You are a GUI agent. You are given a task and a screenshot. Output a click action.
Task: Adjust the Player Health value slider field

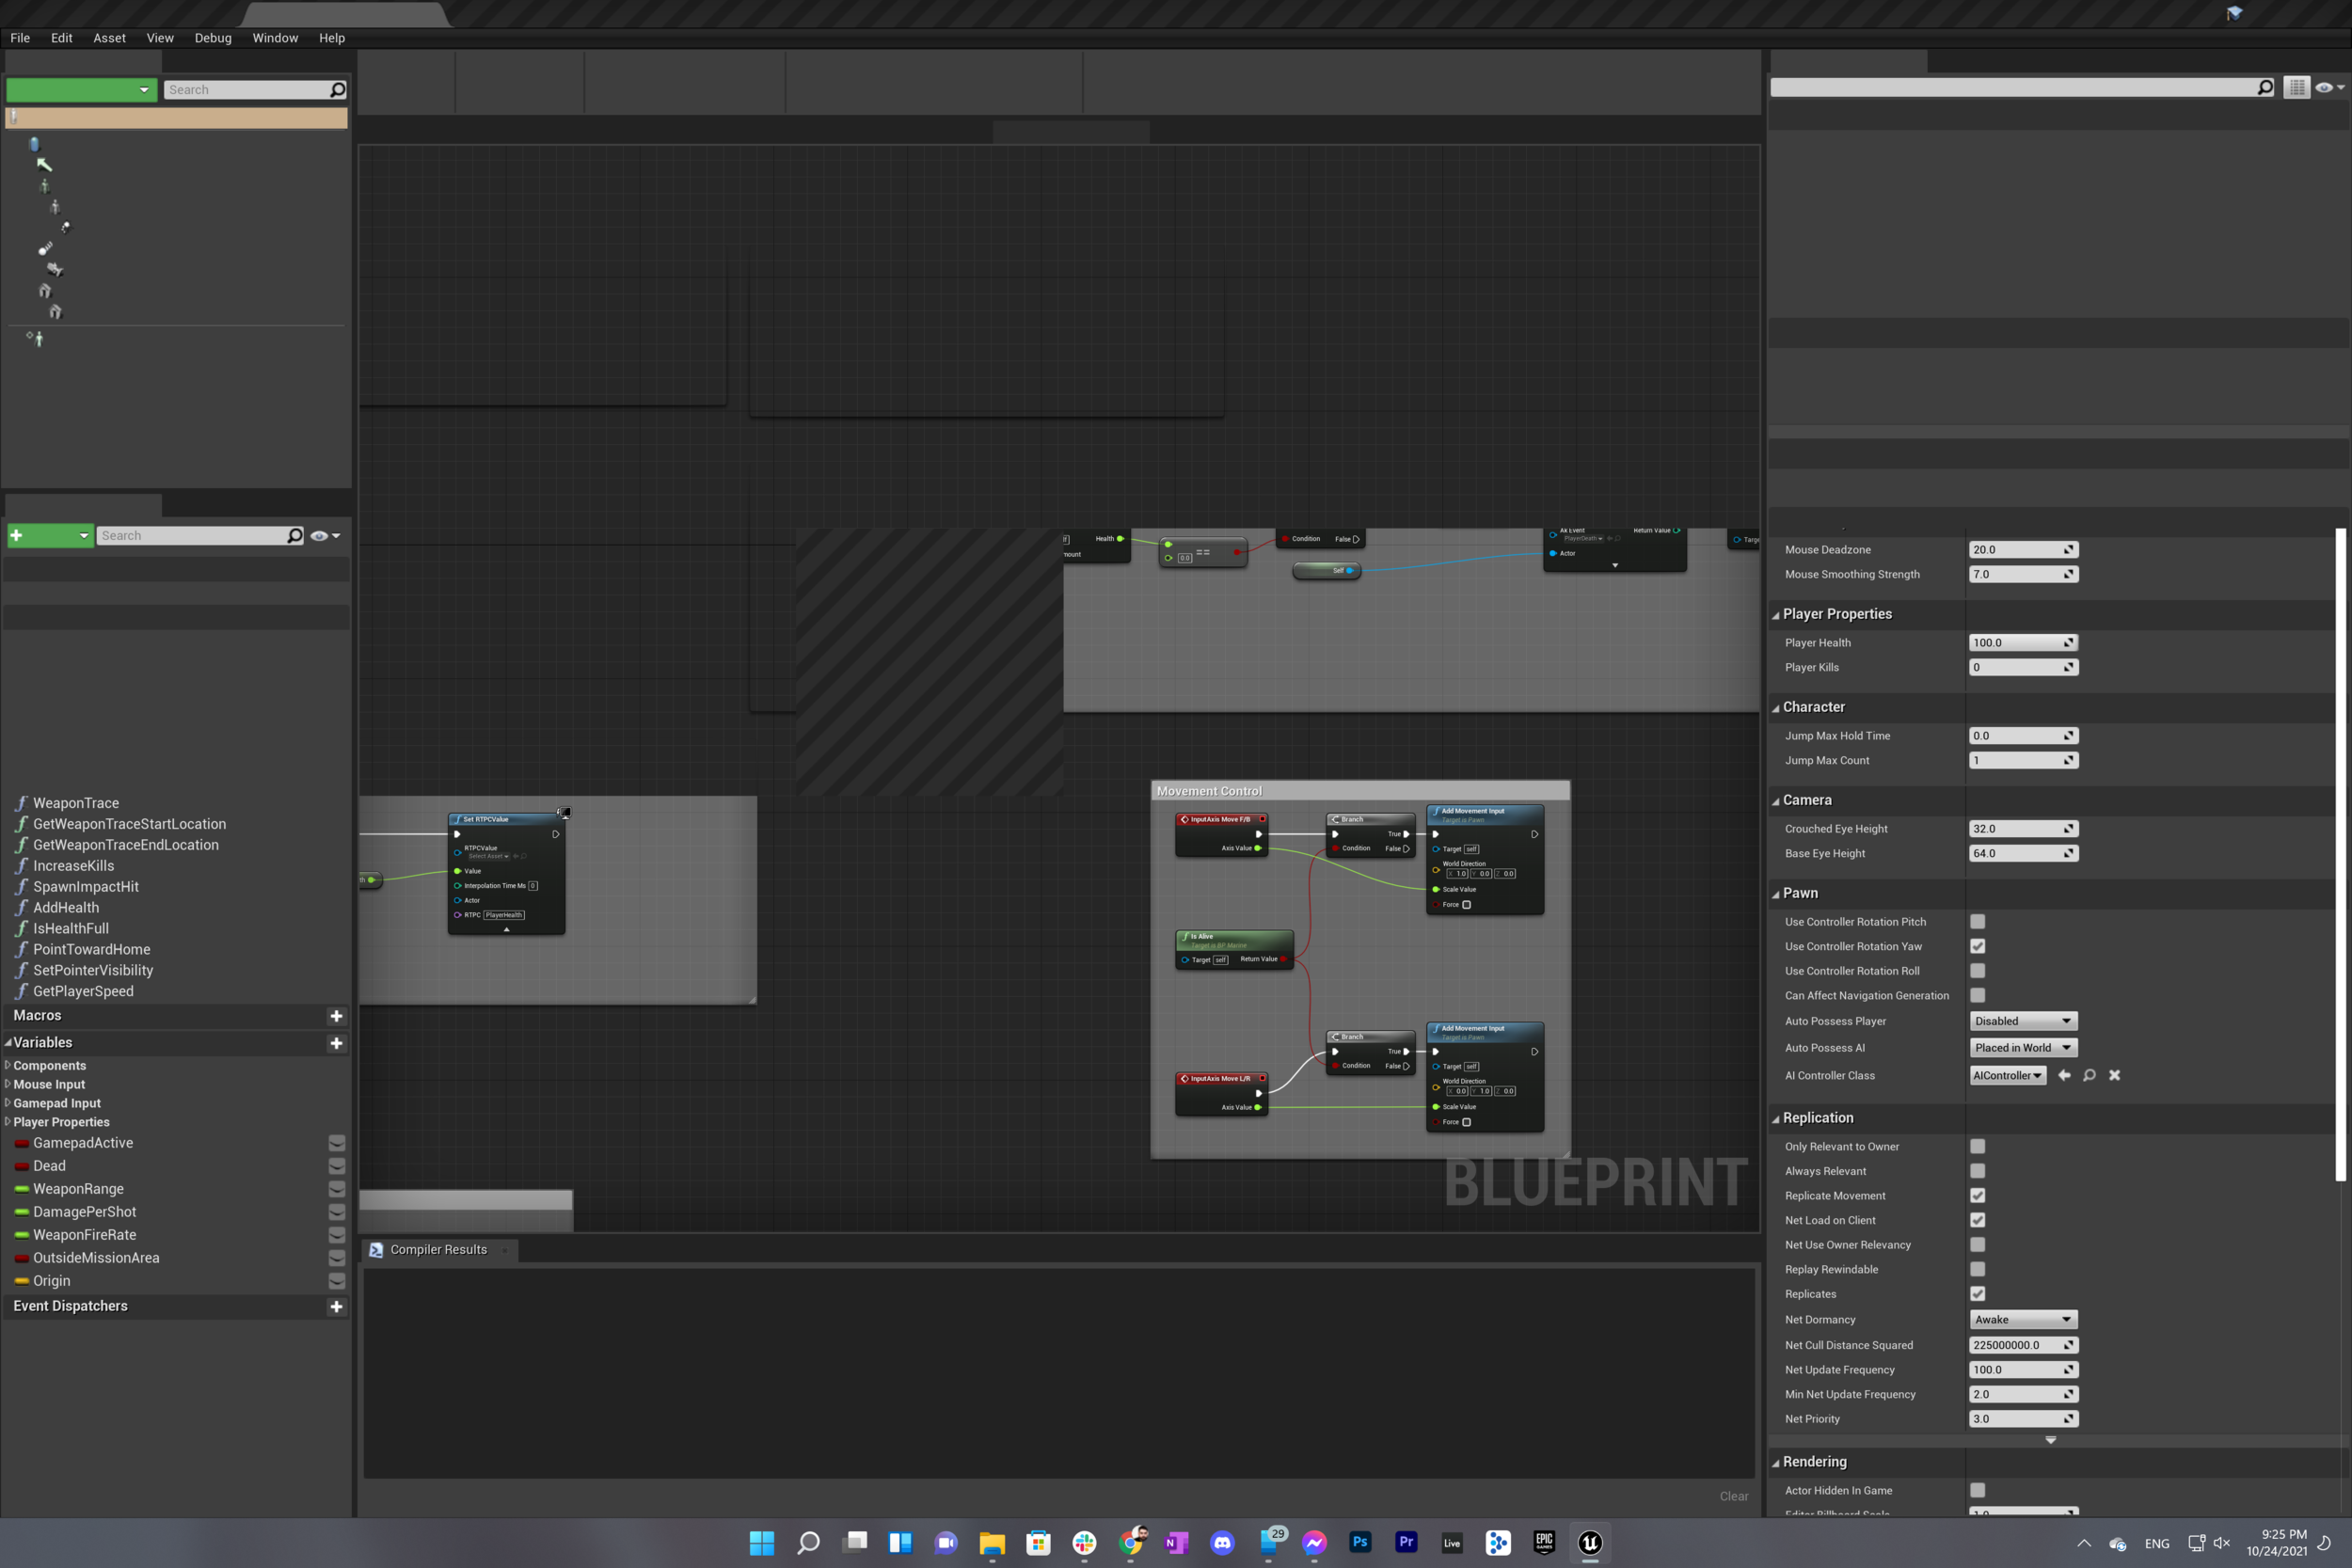pyautogui.click(x=2023, y=643)
